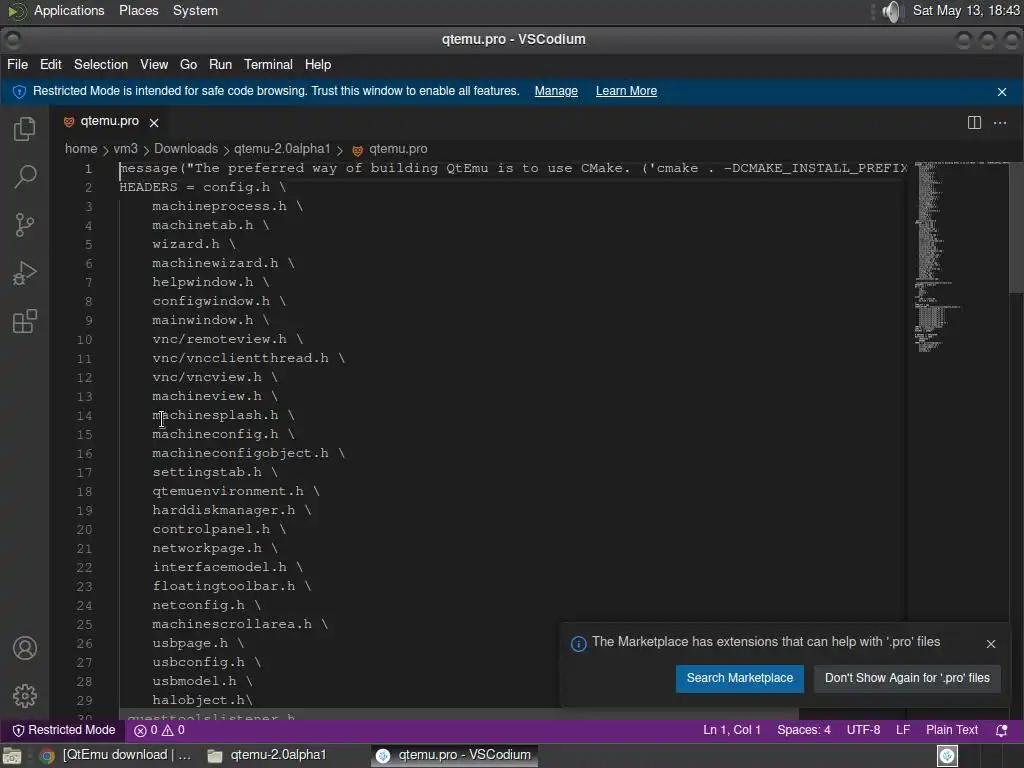Open the Source Control view
This screenshot has height=768, width=1024.
[x=25, y=225]
